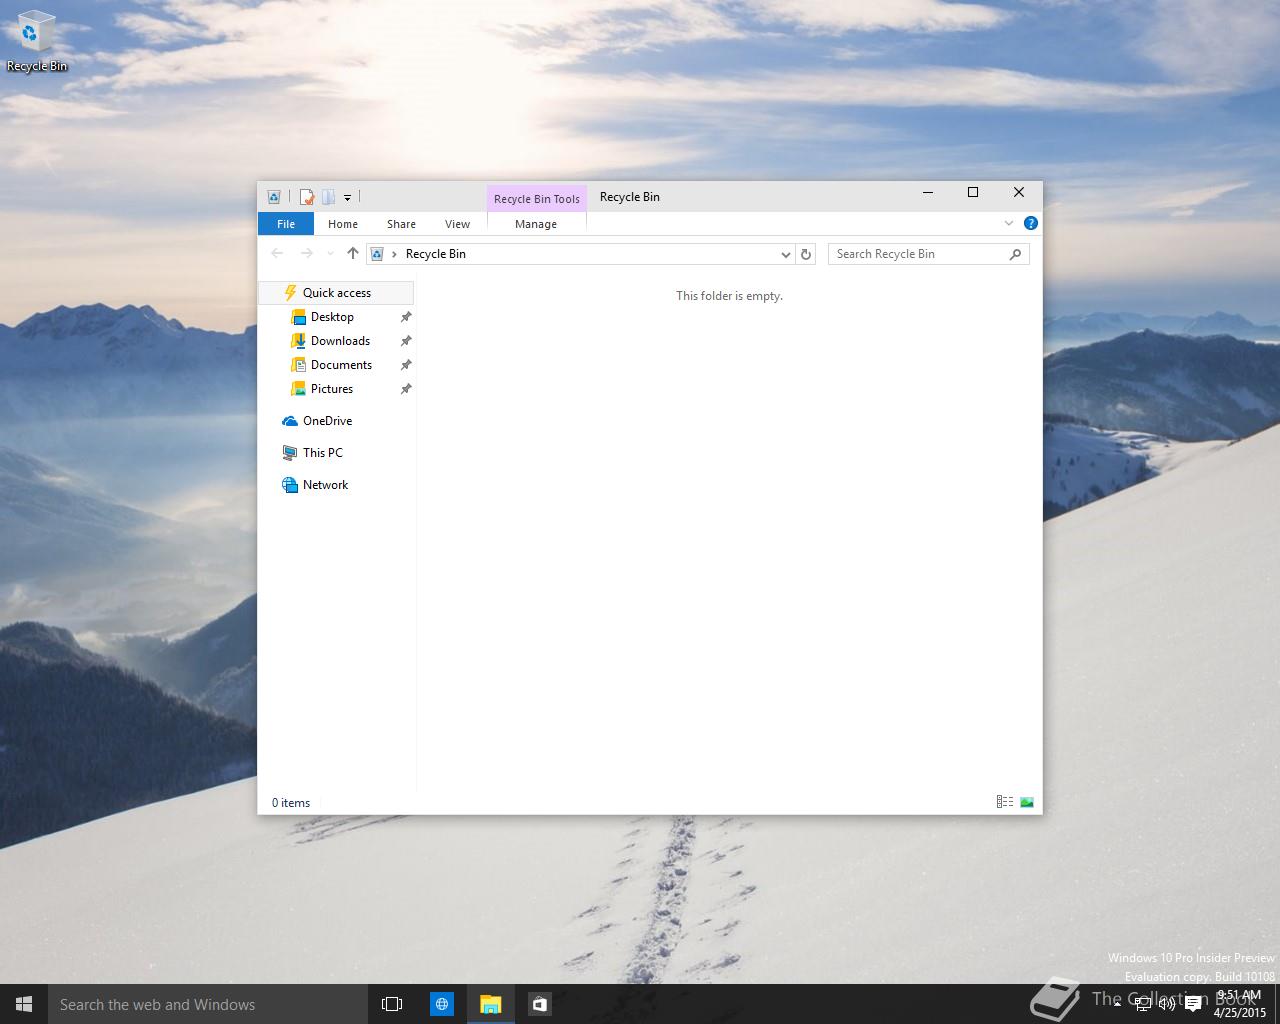Click the Back navigation arrow
Viewport: 1280px width, 1024px height.
tap(277, 254)
